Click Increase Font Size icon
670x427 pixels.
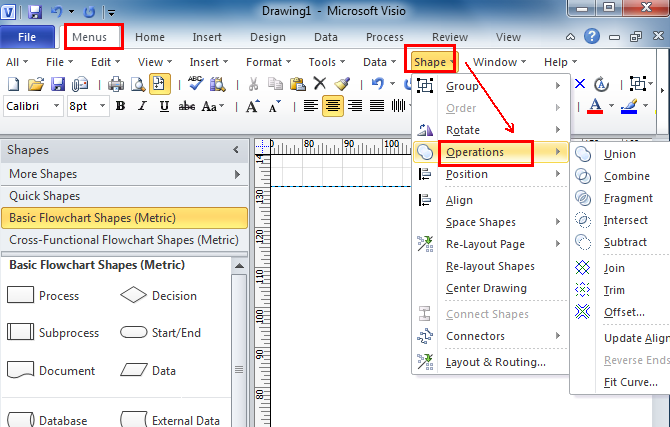[x=253, y=106]
